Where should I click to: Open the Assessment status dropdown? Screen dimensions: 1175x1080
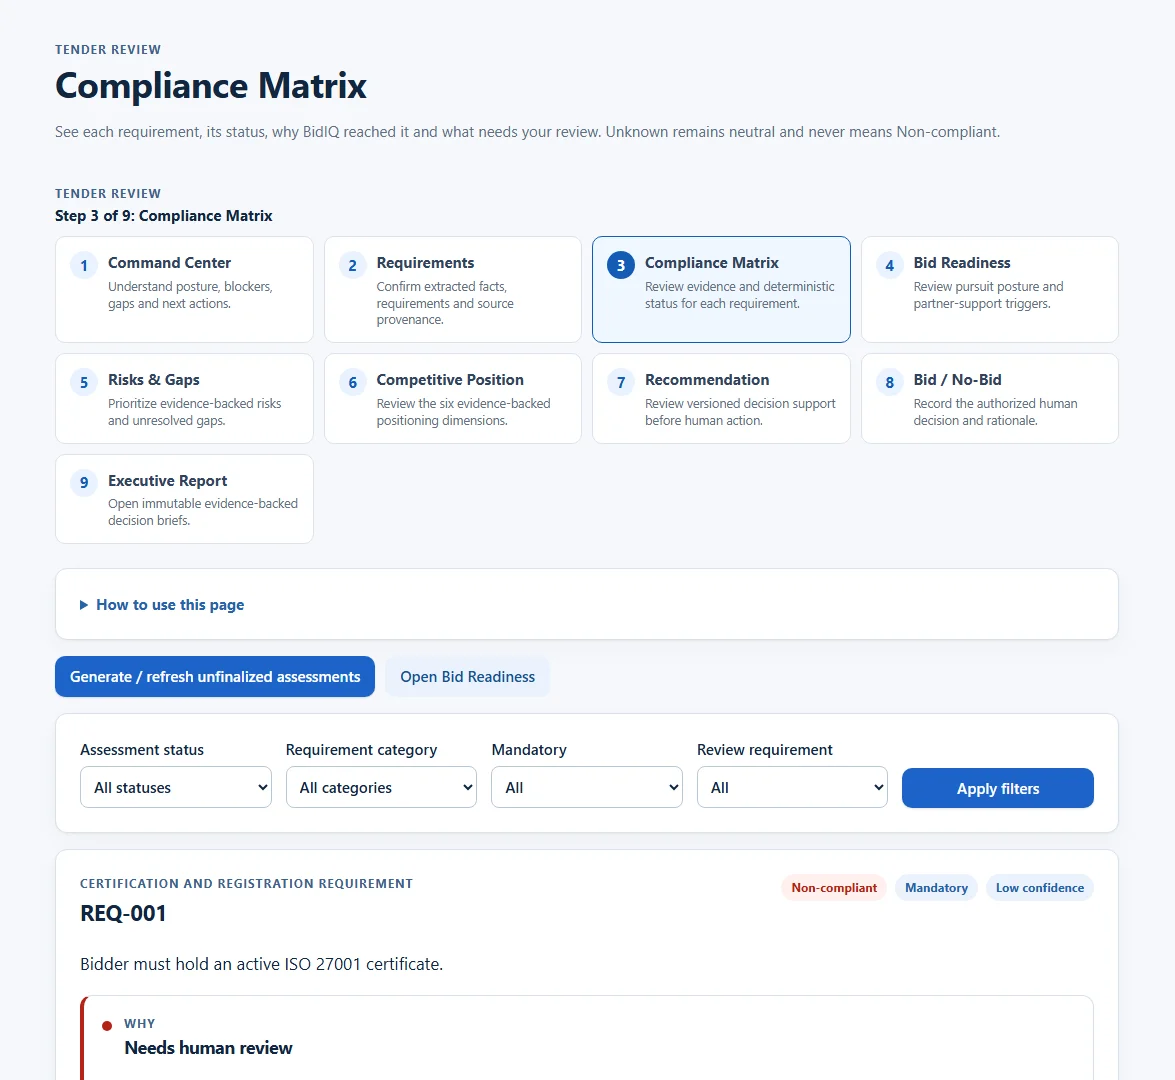(x=176, y=787)
